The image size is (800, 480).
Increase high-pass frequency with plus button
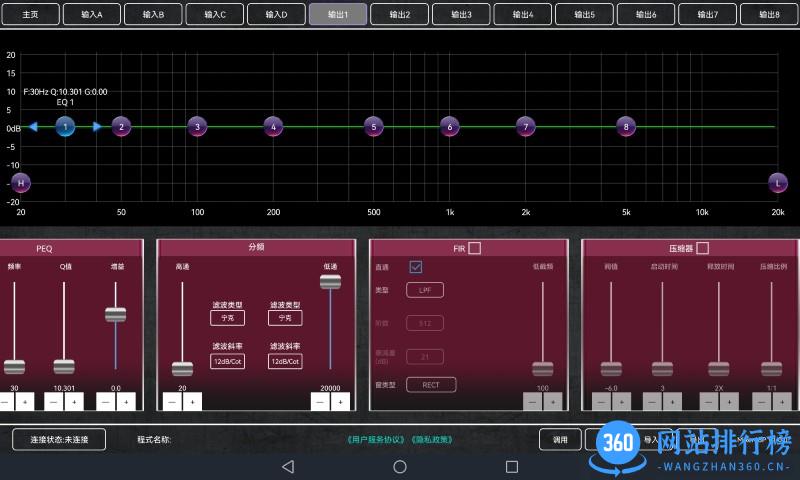(x=192, y=402)
